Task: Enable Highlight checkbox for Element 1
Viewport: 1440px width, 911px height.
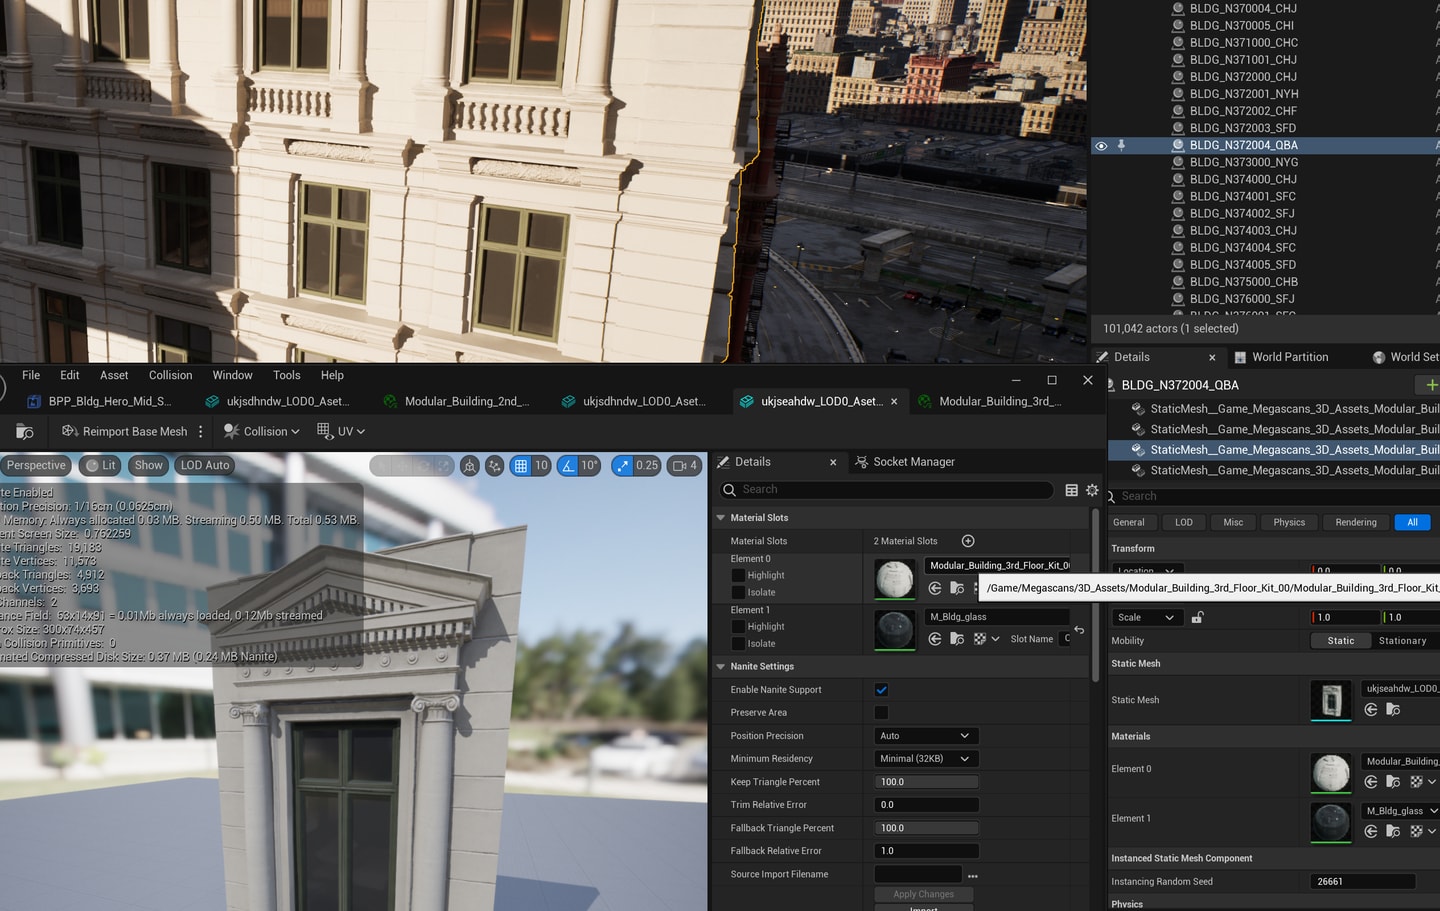Action: [738, 627]
